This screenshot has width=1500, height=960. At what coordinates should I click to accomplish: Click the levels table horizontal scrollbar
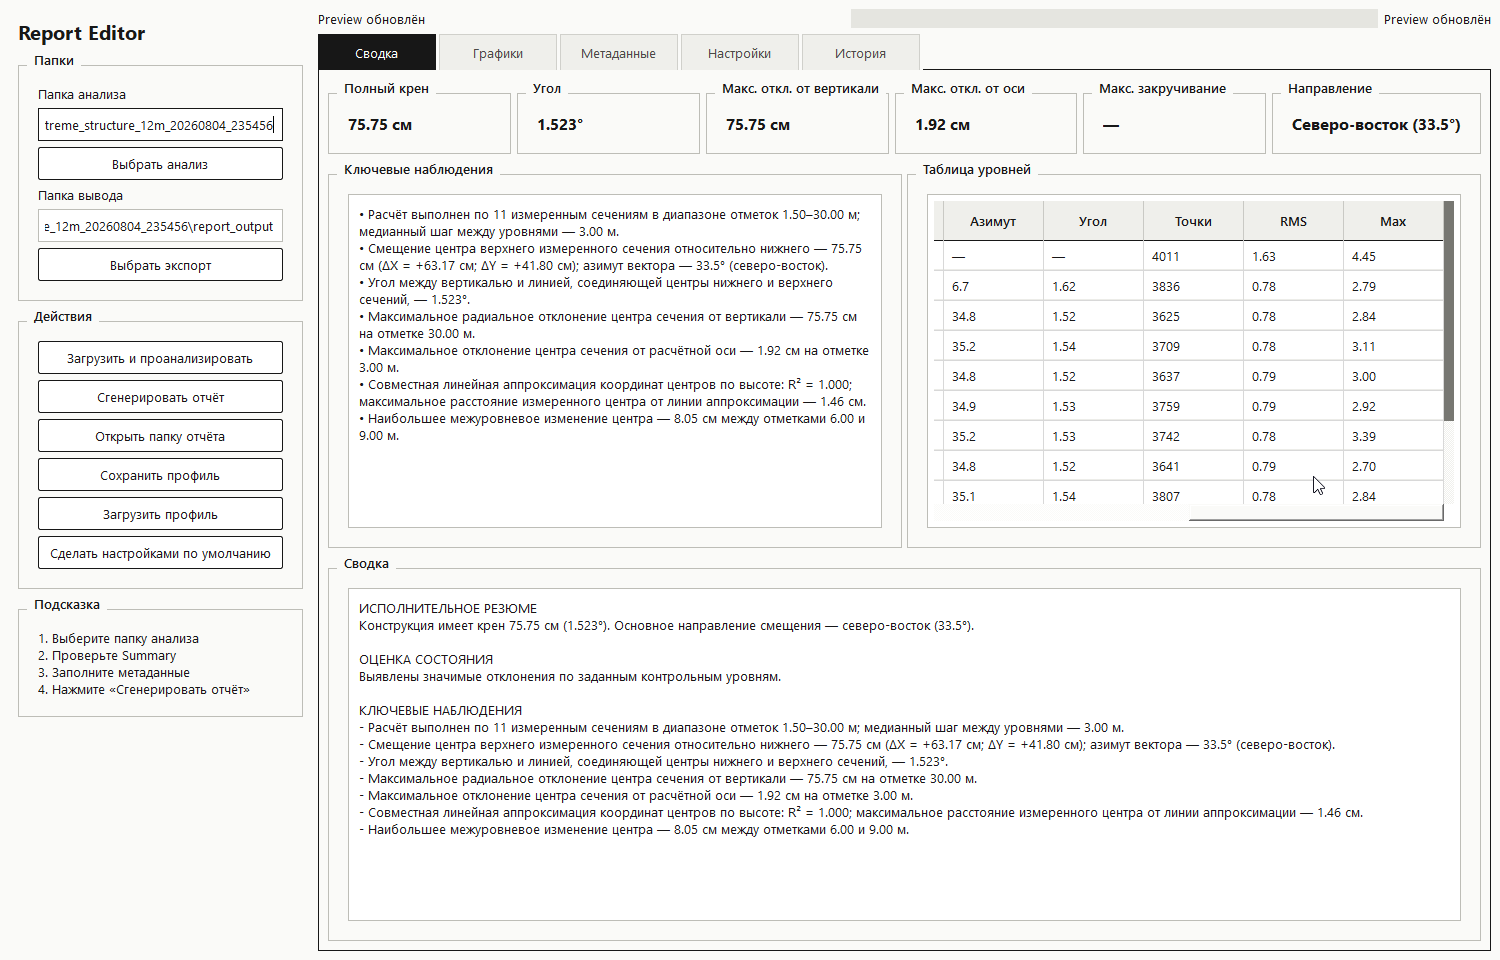tap(1315, 513)
